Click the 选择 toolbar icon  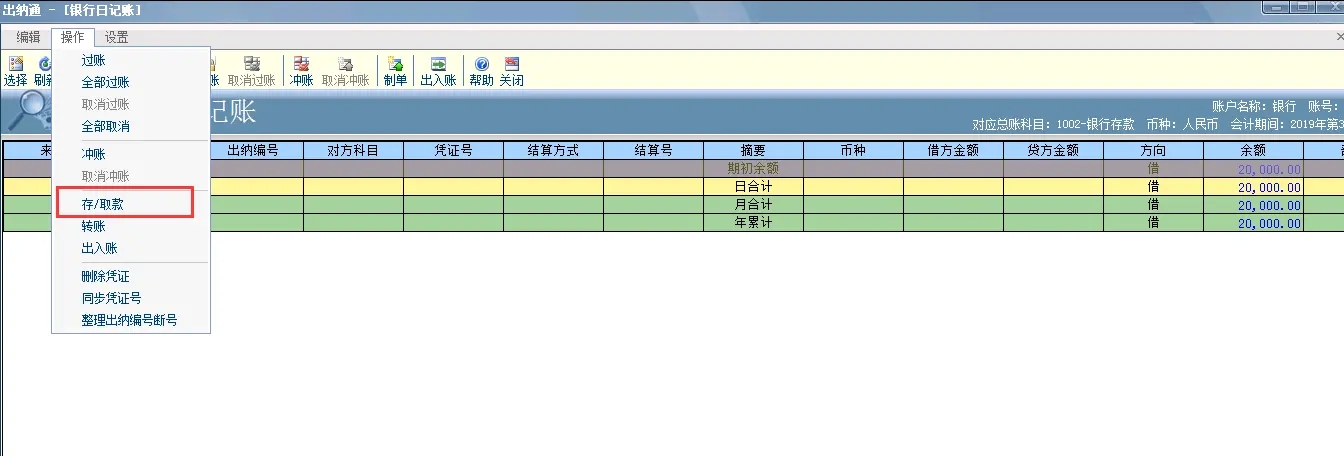coord(15,71)
